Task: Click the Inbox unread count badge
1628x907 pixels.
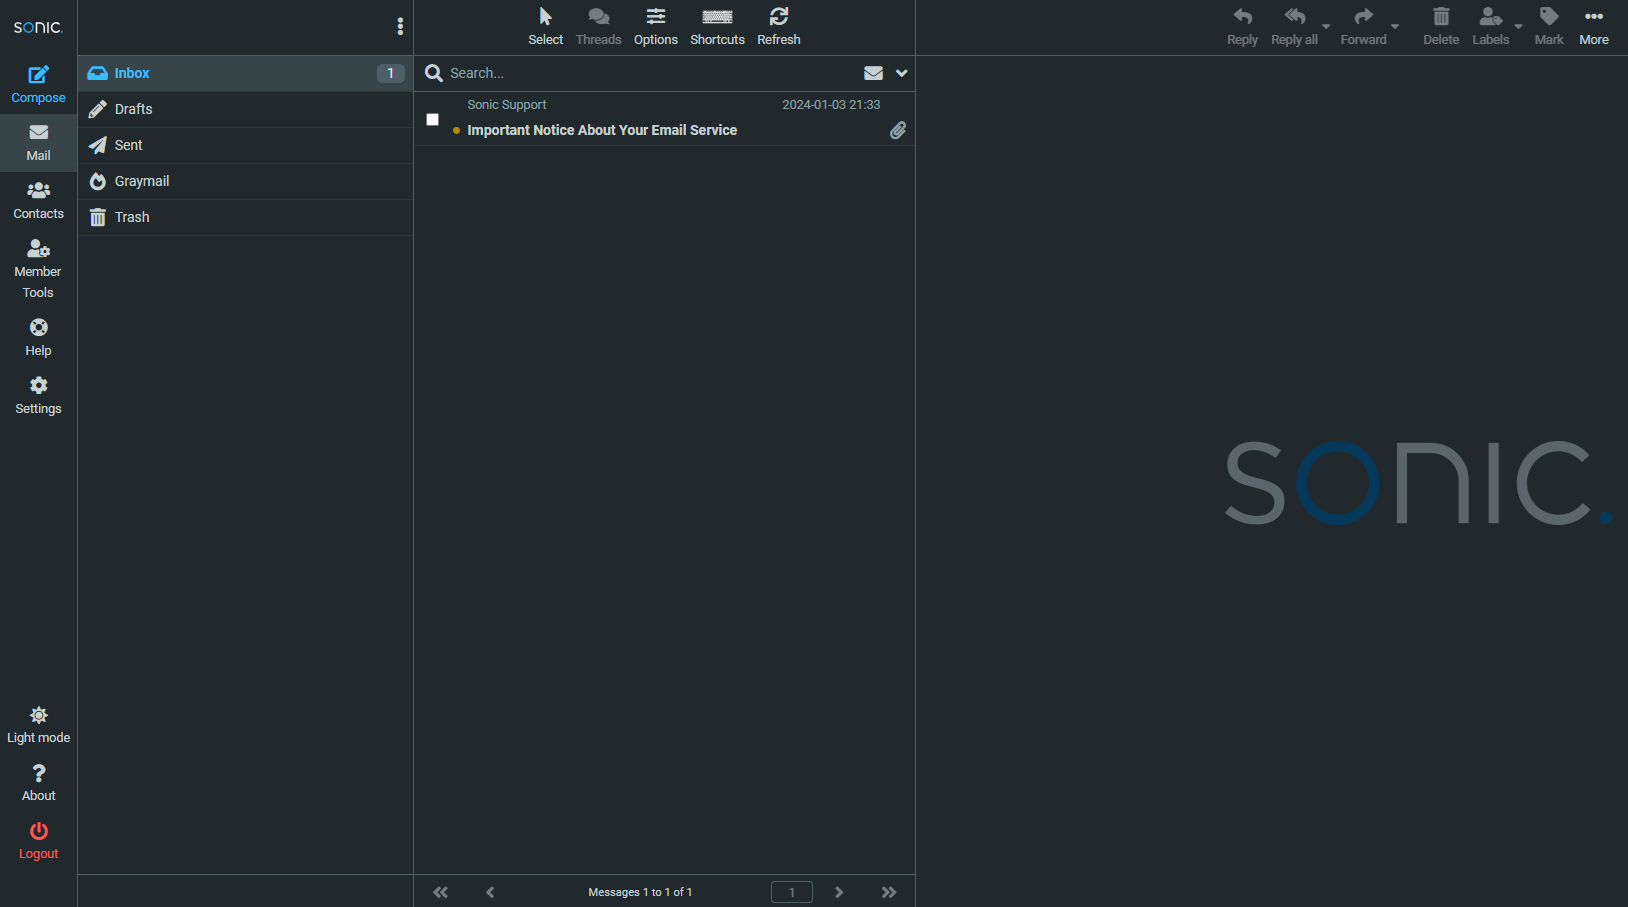Action: pyautogui.click(x=390, y=73)
